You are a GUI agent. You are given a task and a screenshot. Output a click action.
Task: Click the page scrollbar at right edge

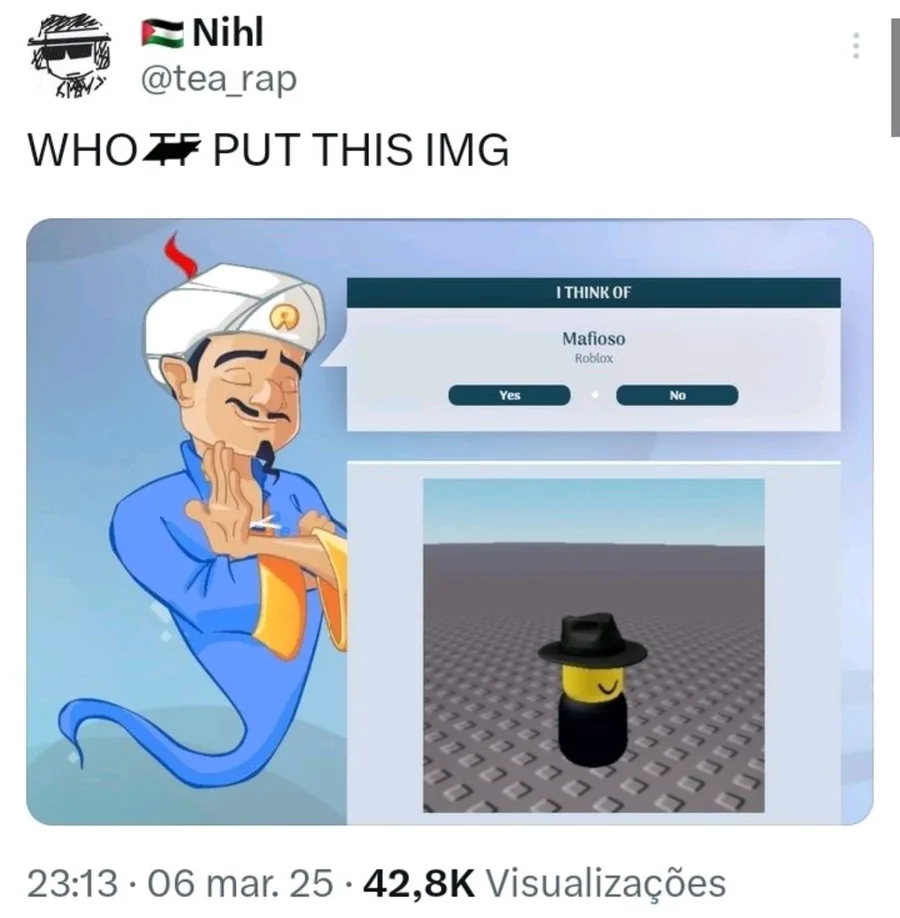[x=895, y=77]
